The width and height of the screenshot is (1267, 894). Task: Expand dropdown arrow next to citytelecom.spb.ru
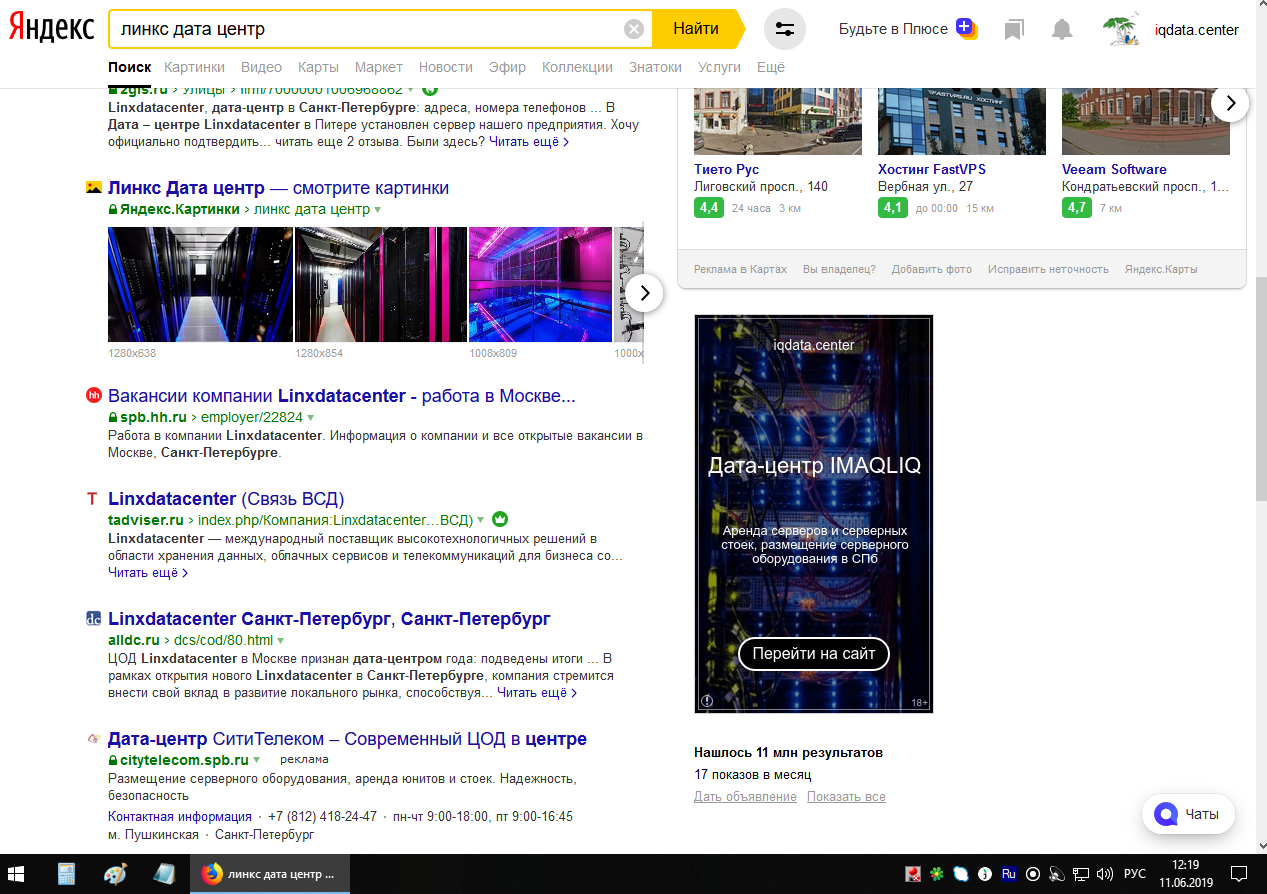click(x=256, y=760)
